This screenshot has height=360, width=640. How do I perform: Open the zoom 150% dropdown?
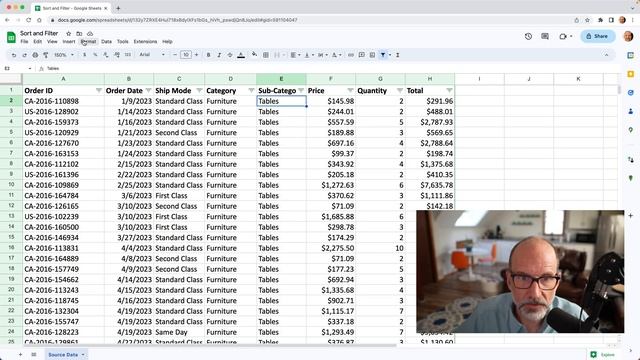(x=64, y=55)
